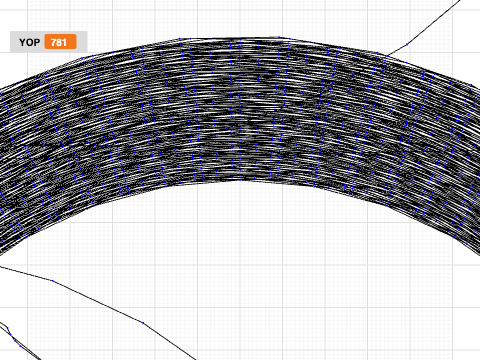
Task: Click the line segment left of first lower blue point
Action: click(26, 273)
